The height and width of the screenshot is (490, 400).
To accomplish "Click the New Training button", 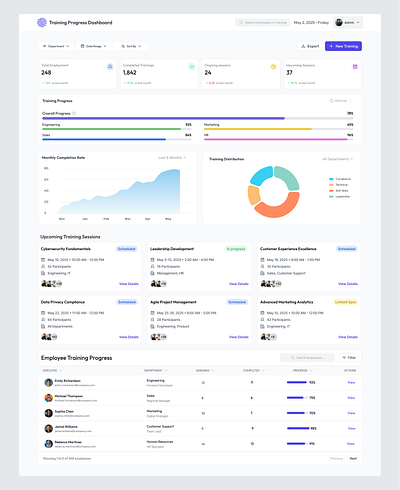I will [x=343, y=46].
